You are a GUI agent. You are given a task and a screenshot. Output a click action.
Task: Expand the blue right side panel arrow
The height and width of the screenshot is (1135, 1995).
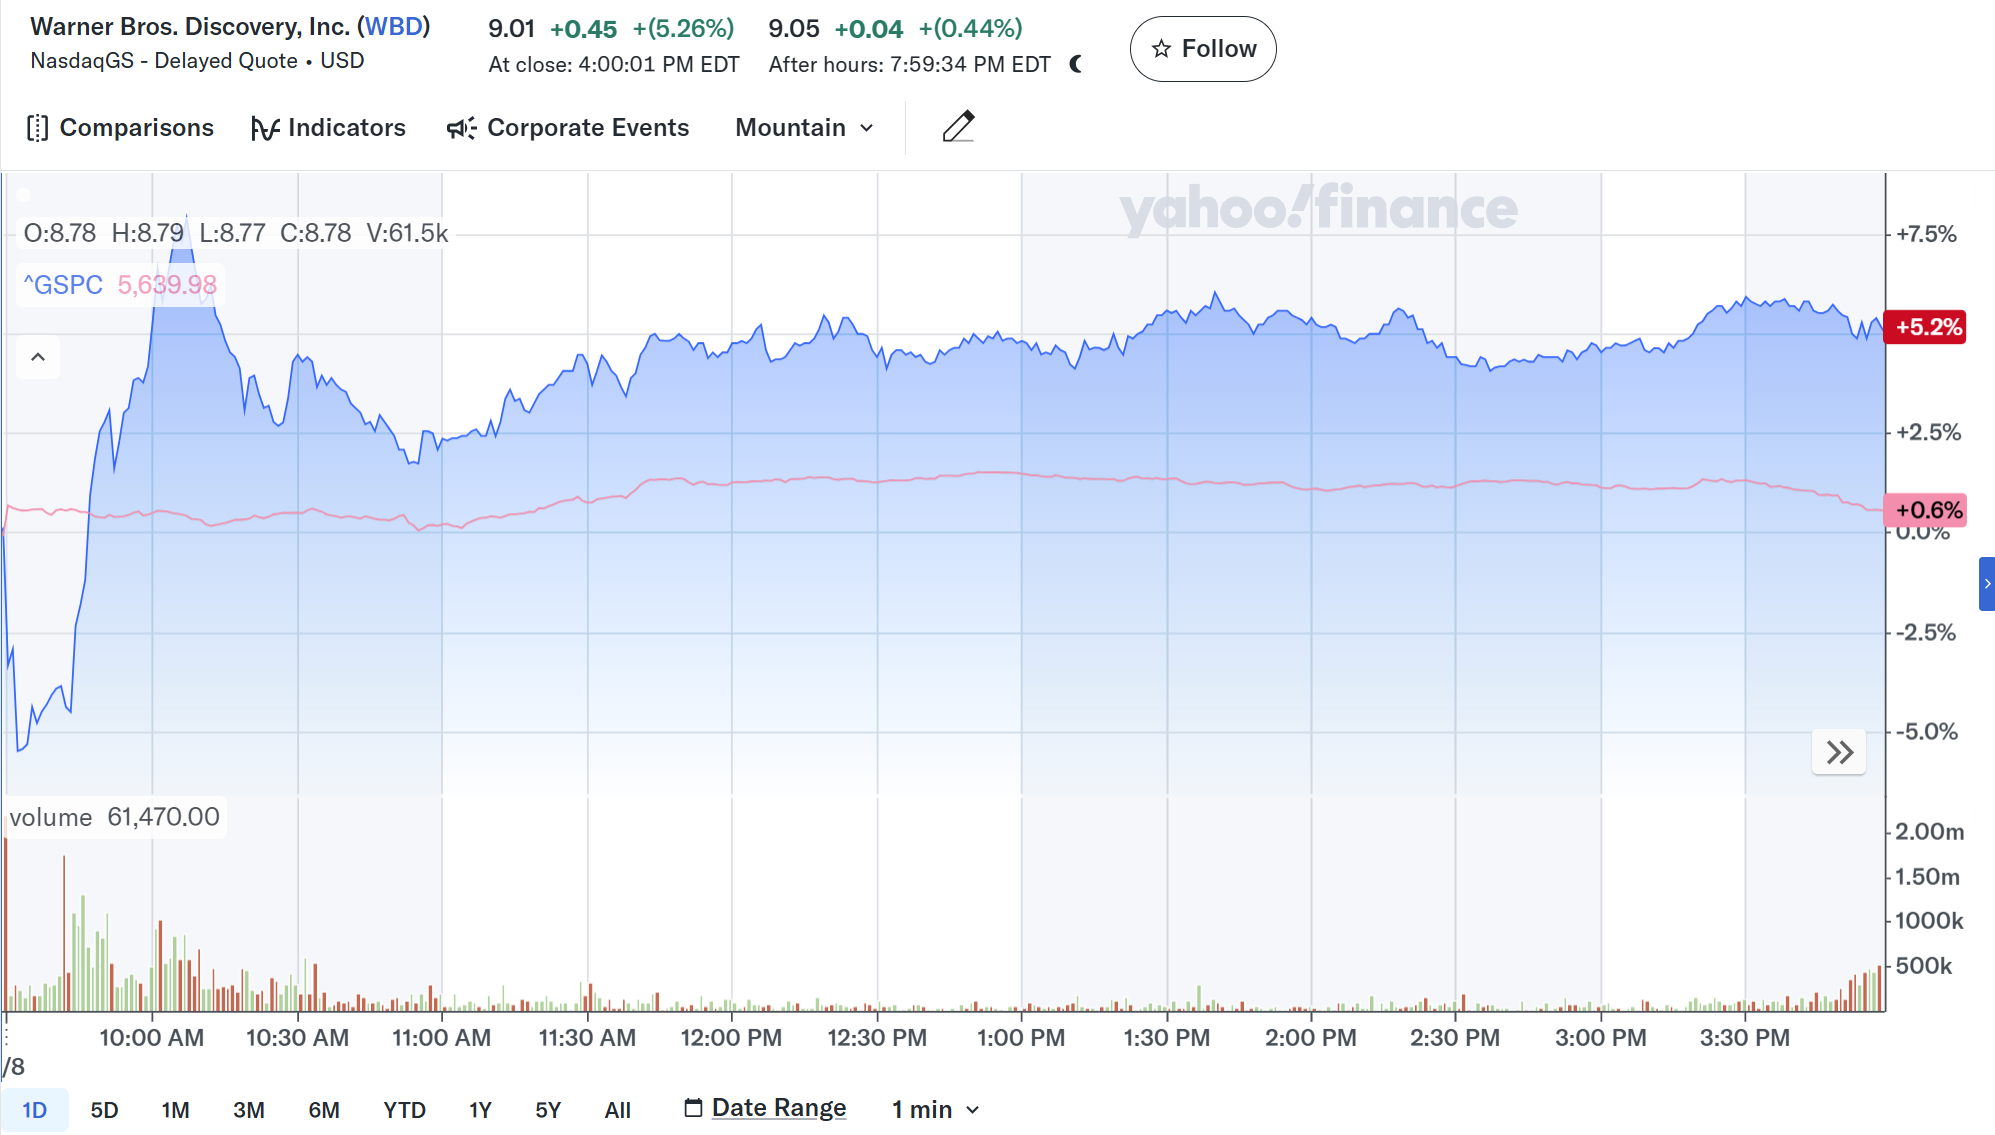point(1986,584)
